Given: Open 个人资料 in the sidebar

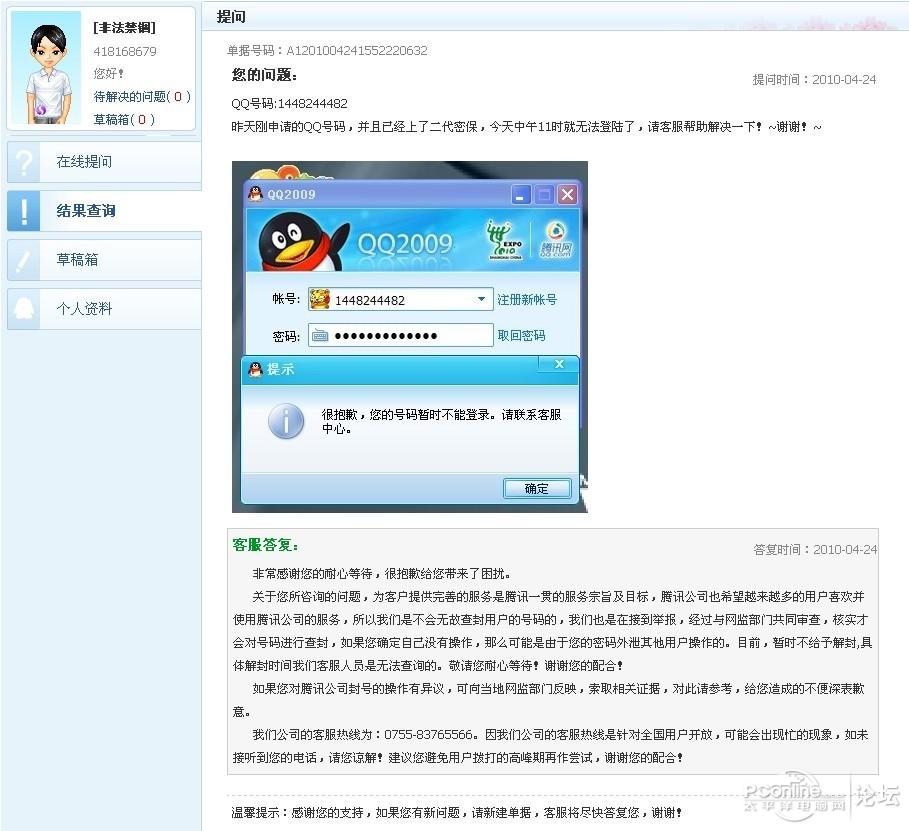Looking at the screenshot, I should coord(104,309).
